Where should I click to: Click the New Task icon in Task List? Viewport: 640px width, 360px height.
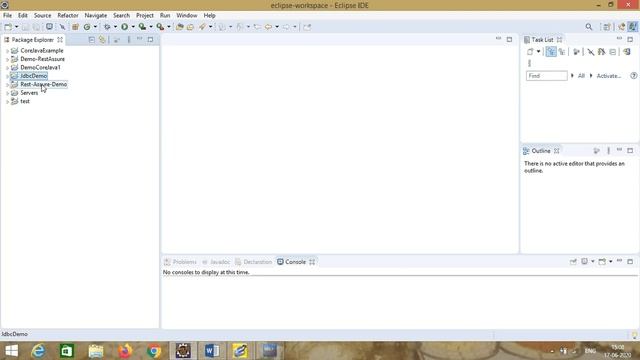530,52
